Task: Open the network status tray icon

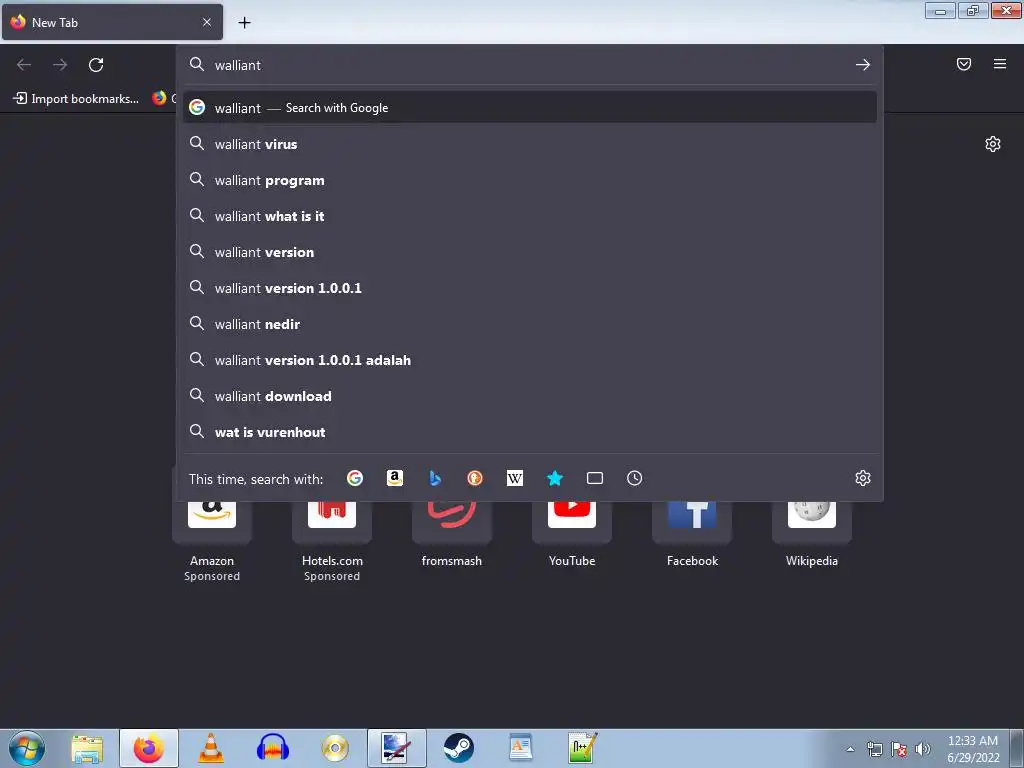Action: [874, 749]
